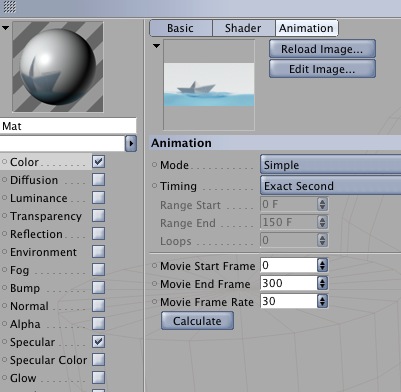Enable the Fog channel checkbox
Viewport: 401px width, 392px height.
click(x=99, y=270)
